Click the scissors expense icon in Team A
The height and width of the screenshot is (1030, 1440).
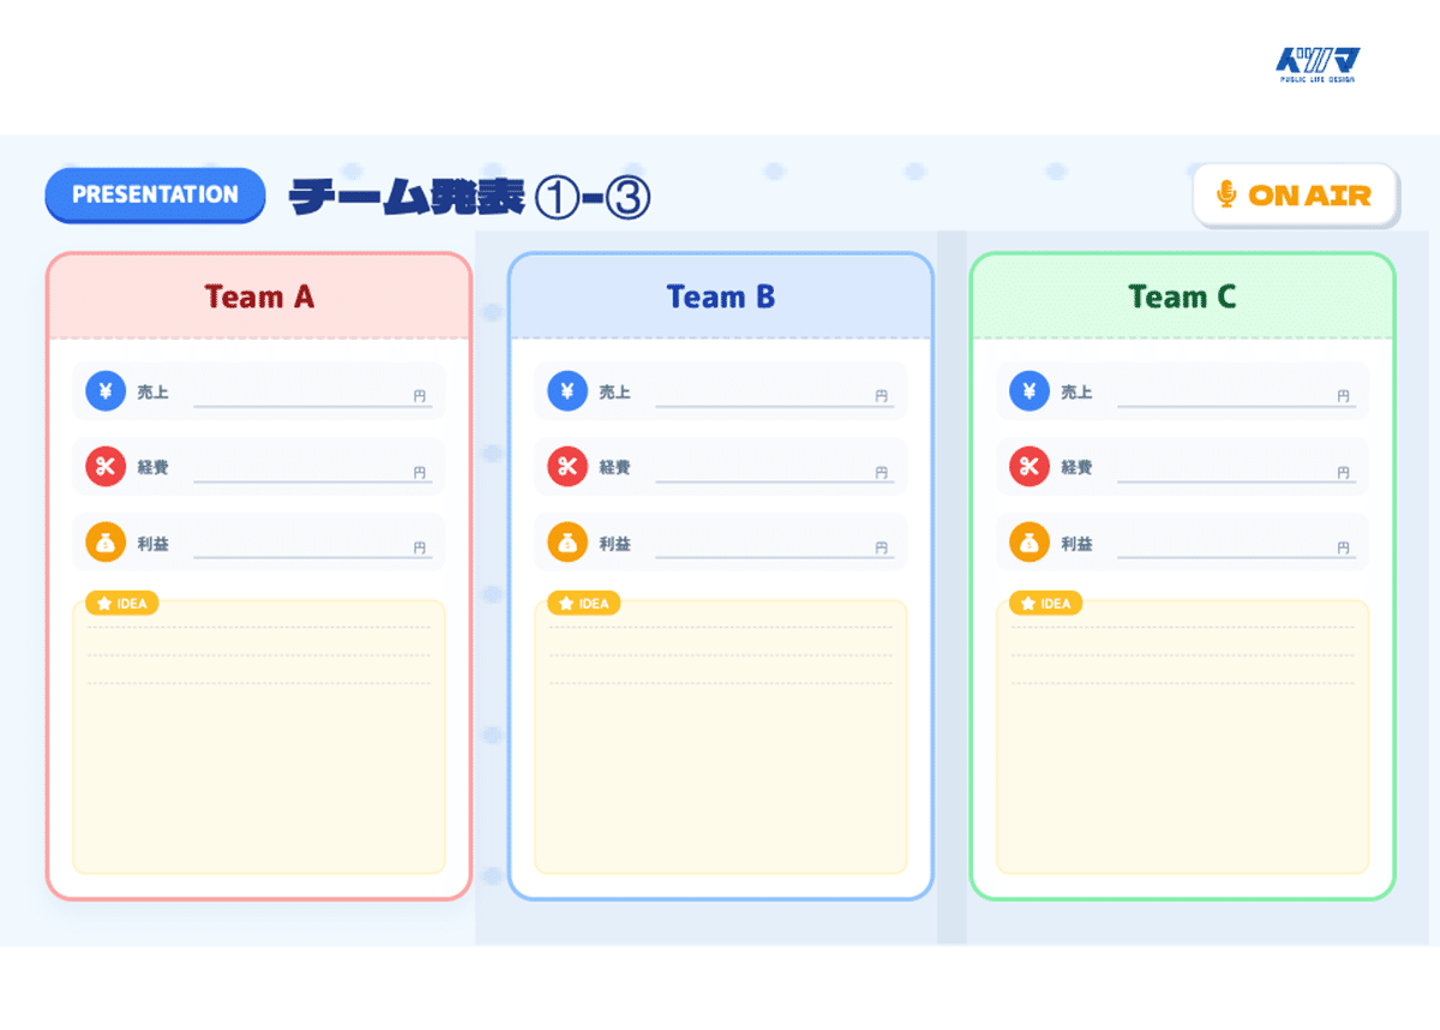click(105, 466)
